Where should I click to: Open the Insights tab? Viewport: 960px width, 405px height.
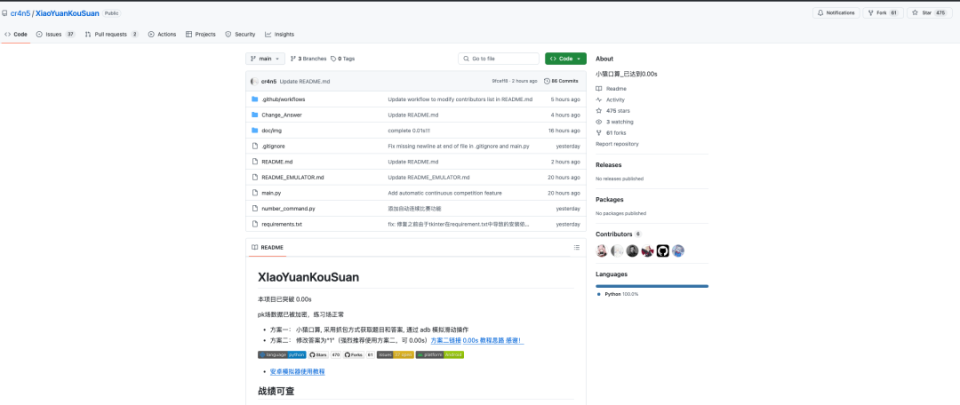pos(279,34)
